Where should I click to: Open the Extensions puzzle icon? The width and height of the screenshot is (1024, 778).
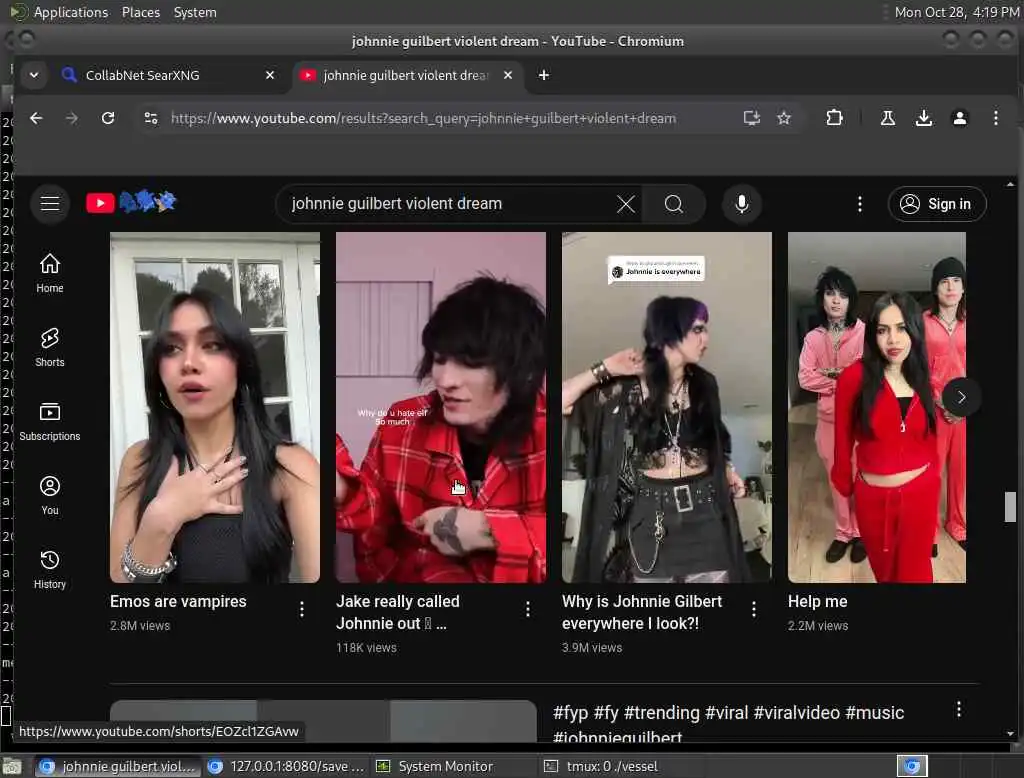pyautogui.click(x=834, y=118)
